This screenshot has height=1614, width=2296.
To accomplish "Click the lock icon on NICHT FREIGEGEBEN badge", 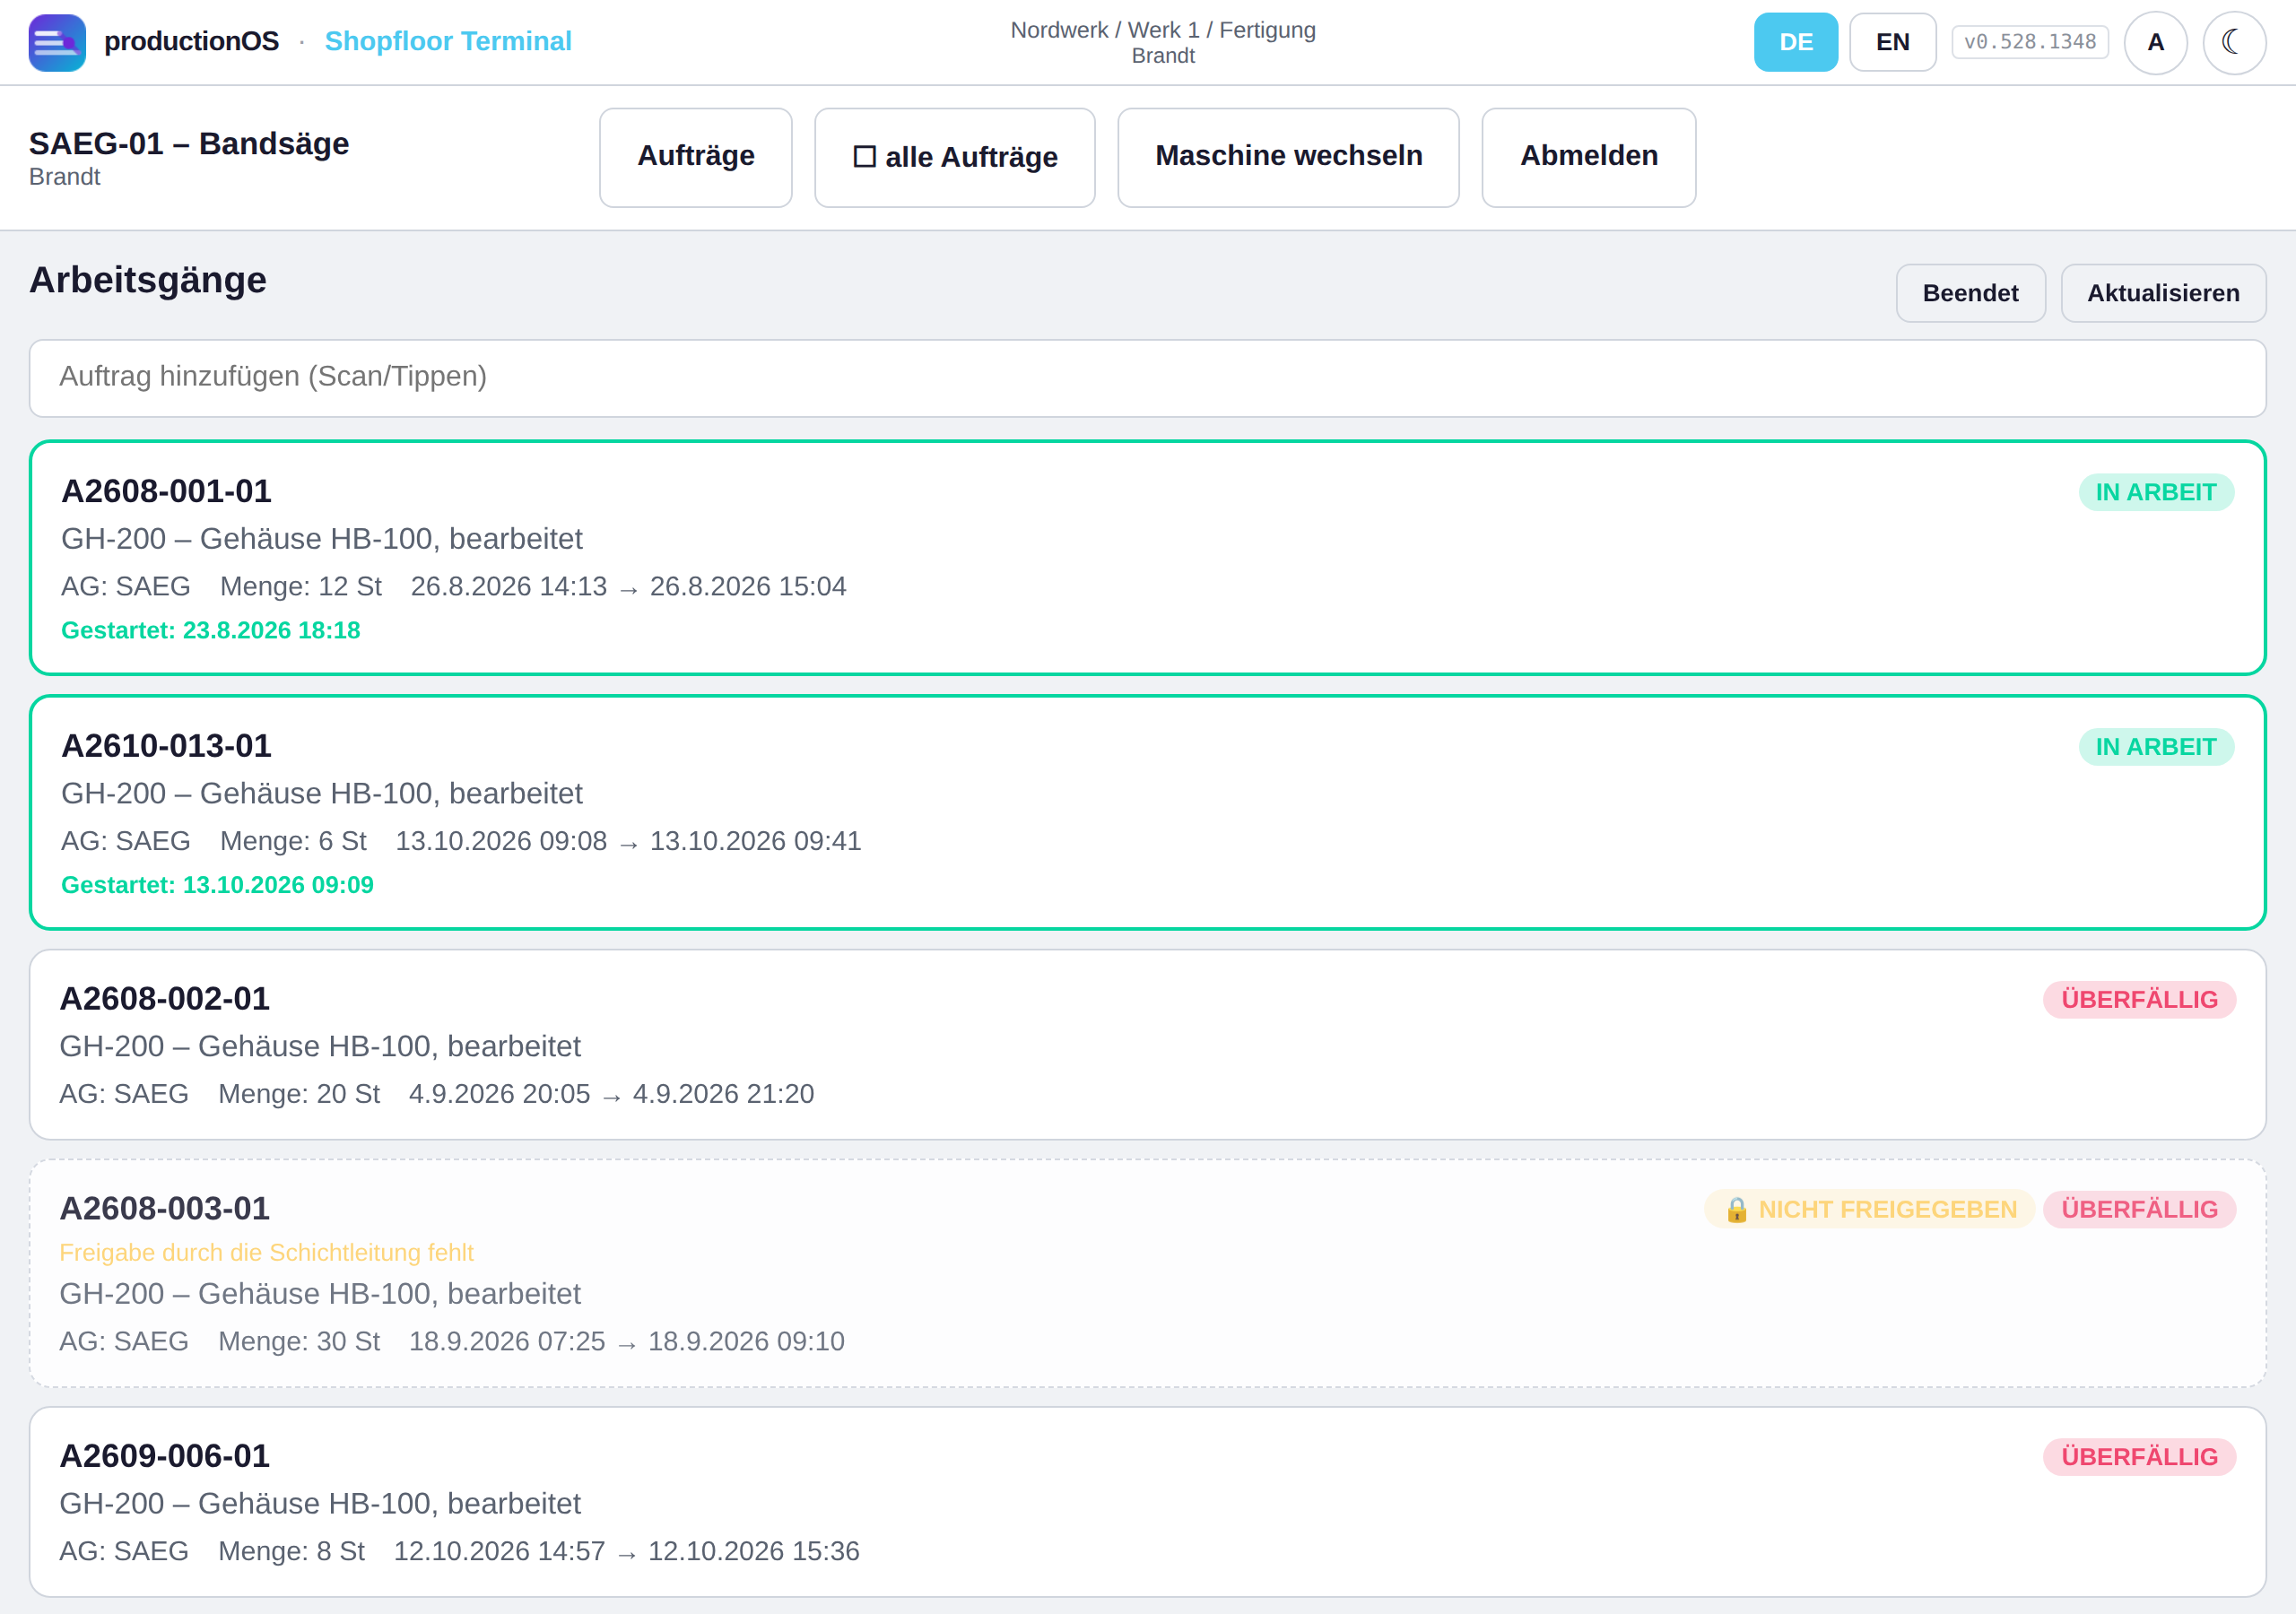I will coord(1736,1209).
